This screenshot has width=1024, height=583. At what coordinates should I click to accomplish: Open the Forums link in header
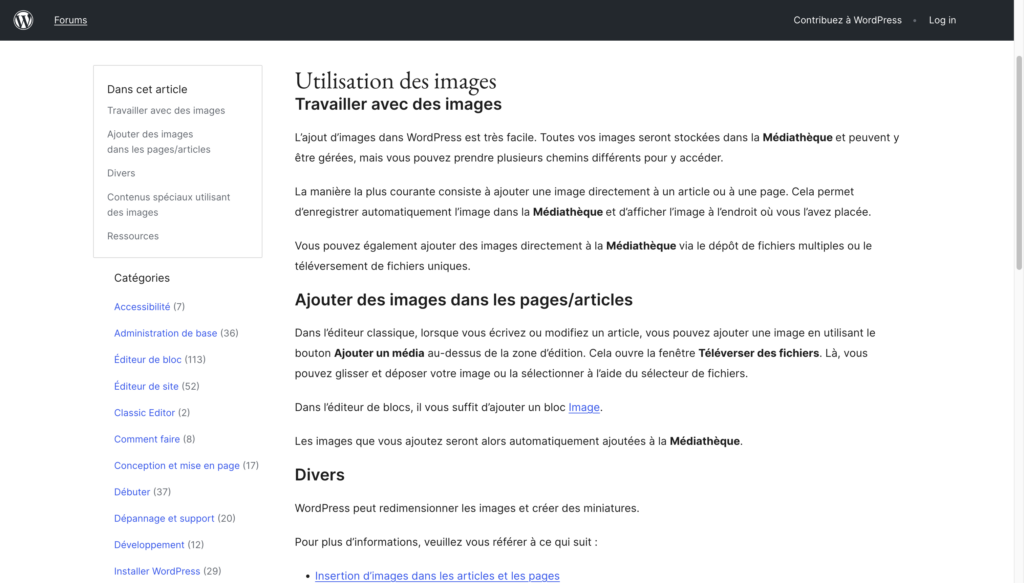tap(71, 20)
